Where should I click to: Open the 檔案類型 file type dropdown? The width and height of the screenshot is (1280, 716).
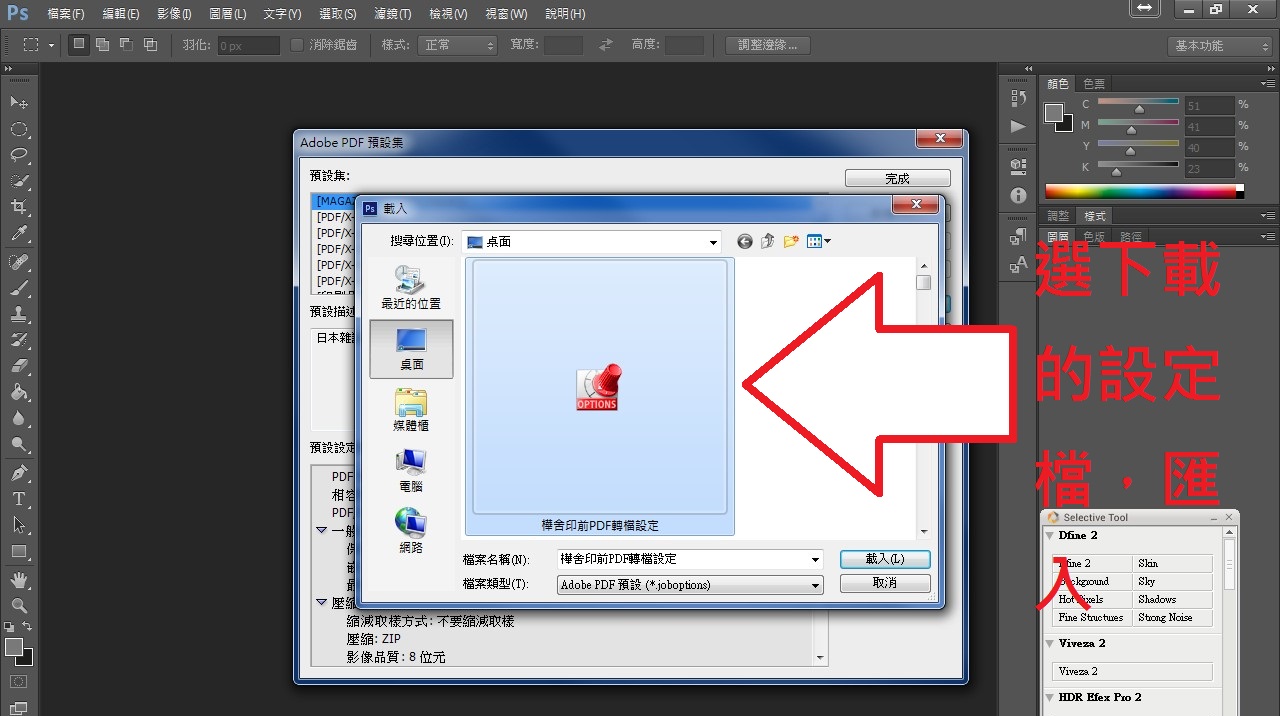[x=816, y=585]
